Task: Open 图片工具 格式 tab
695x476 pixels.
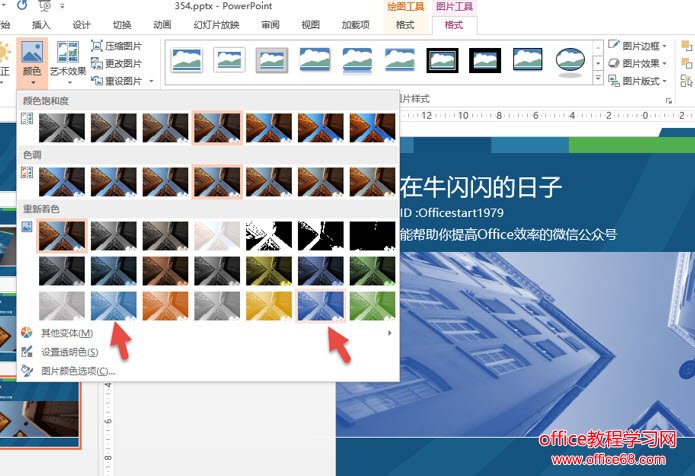Action: 454,25
